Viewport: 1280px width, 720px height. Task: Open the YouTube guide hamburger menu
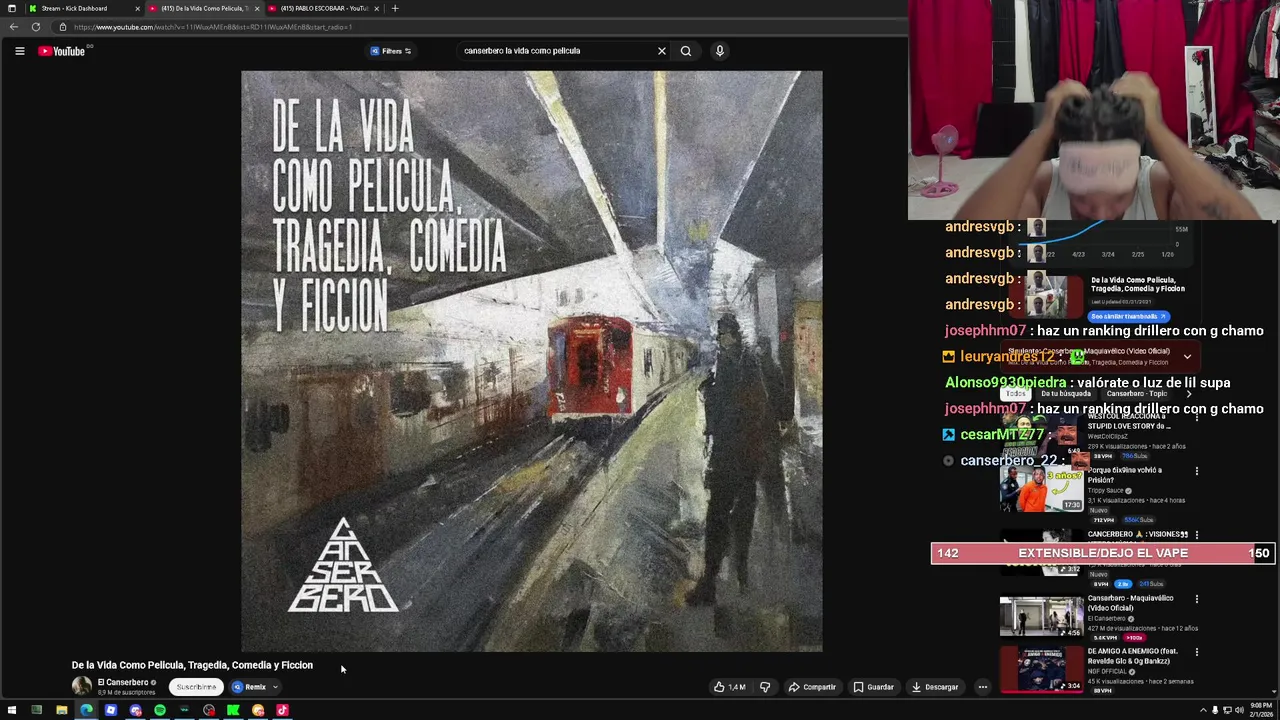(x=19, y=51)
